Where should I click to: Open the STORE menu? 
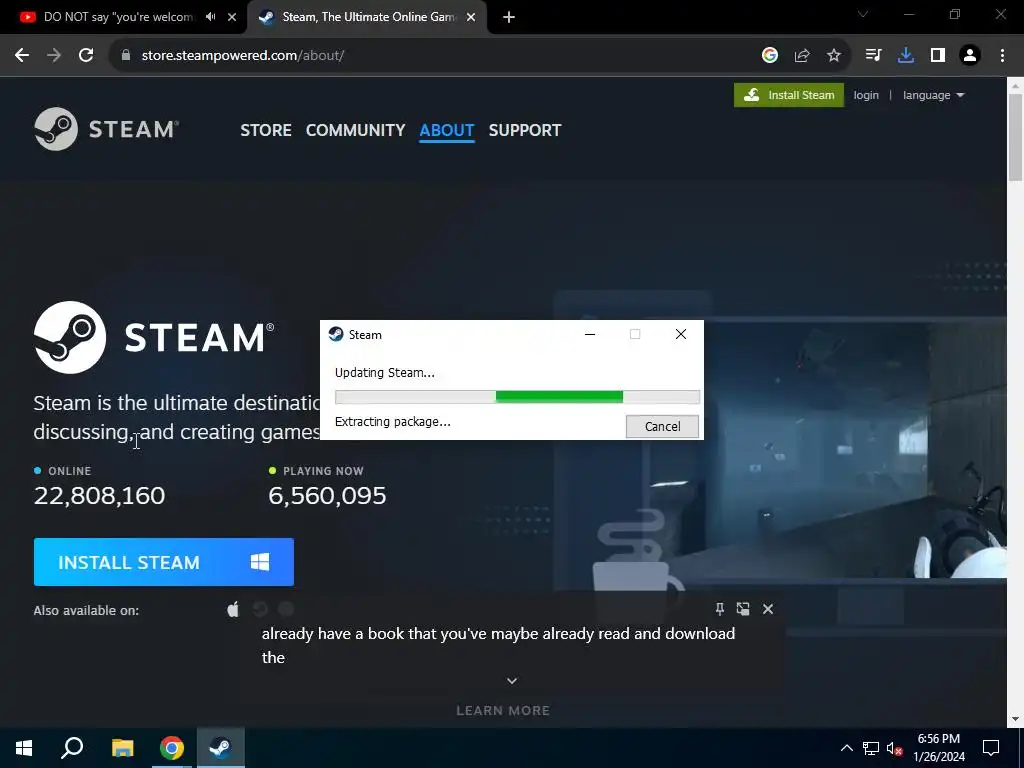coord(266,130)
